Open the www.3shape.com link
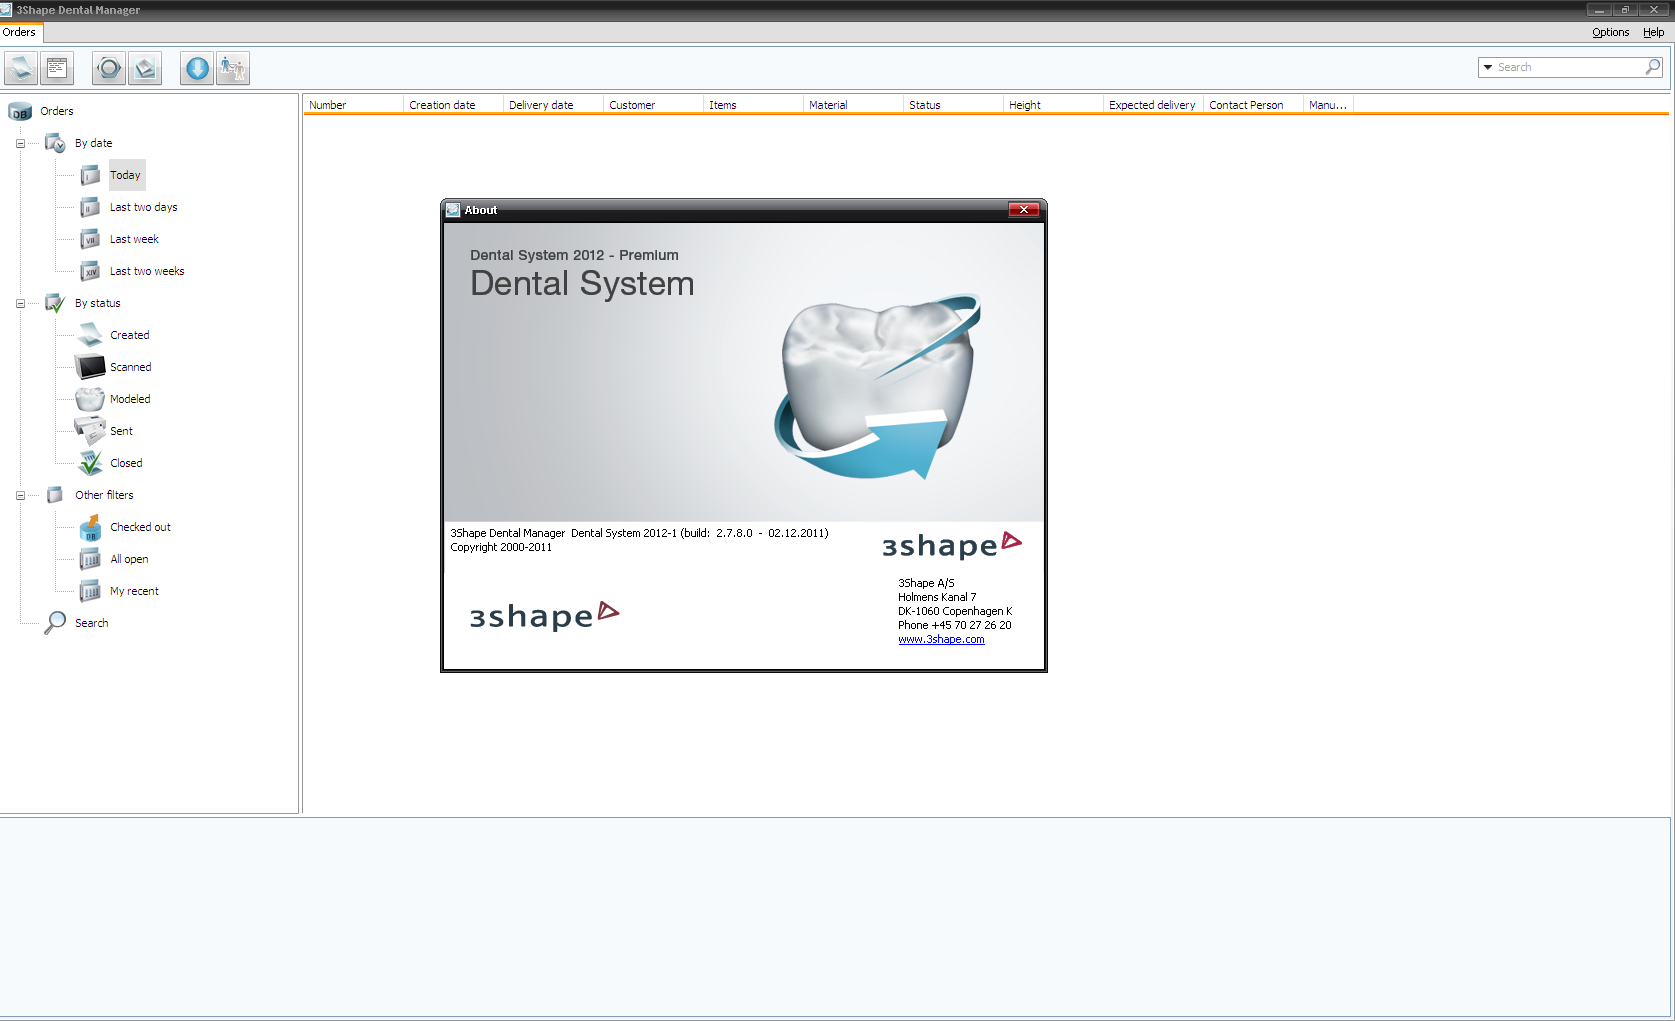This screenshot has width=1675, height=1021. [941, 640]
